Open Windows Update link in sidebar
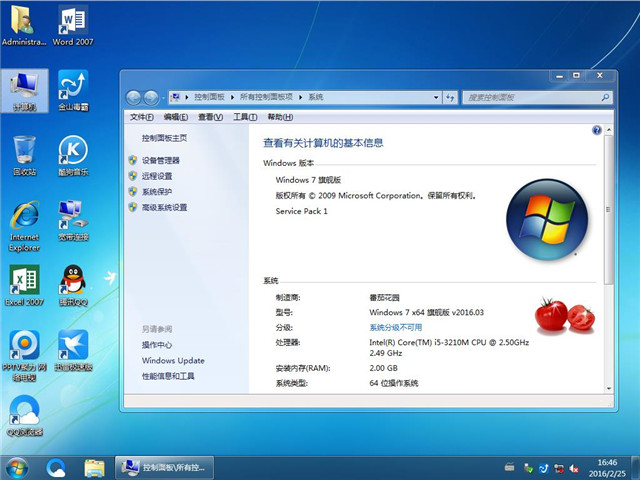Image resolution: width=640 pixels, height=480 pixels. pyautogui.click(x=173, y=360)
